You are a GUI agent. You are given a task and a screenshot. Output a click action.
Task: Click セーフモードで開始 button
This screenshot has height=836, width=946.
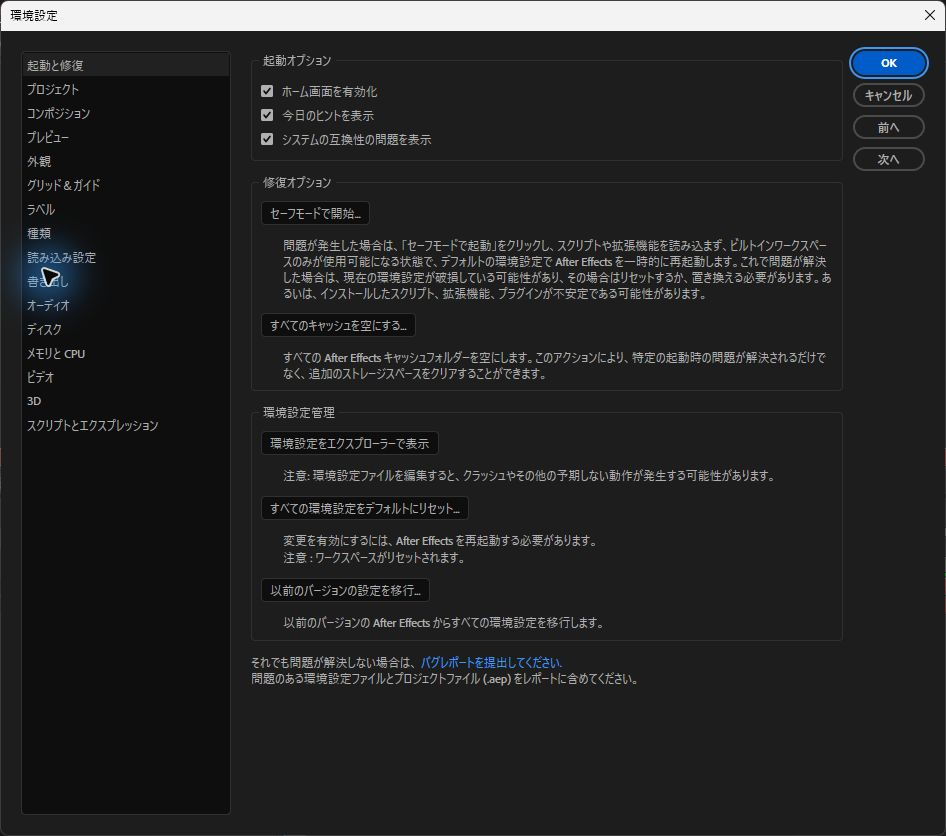tap(316, 214)
